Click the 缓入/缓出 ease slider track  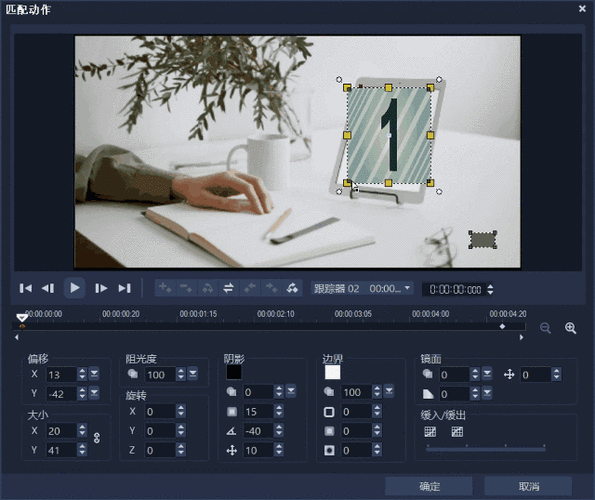tap(486, 449)
